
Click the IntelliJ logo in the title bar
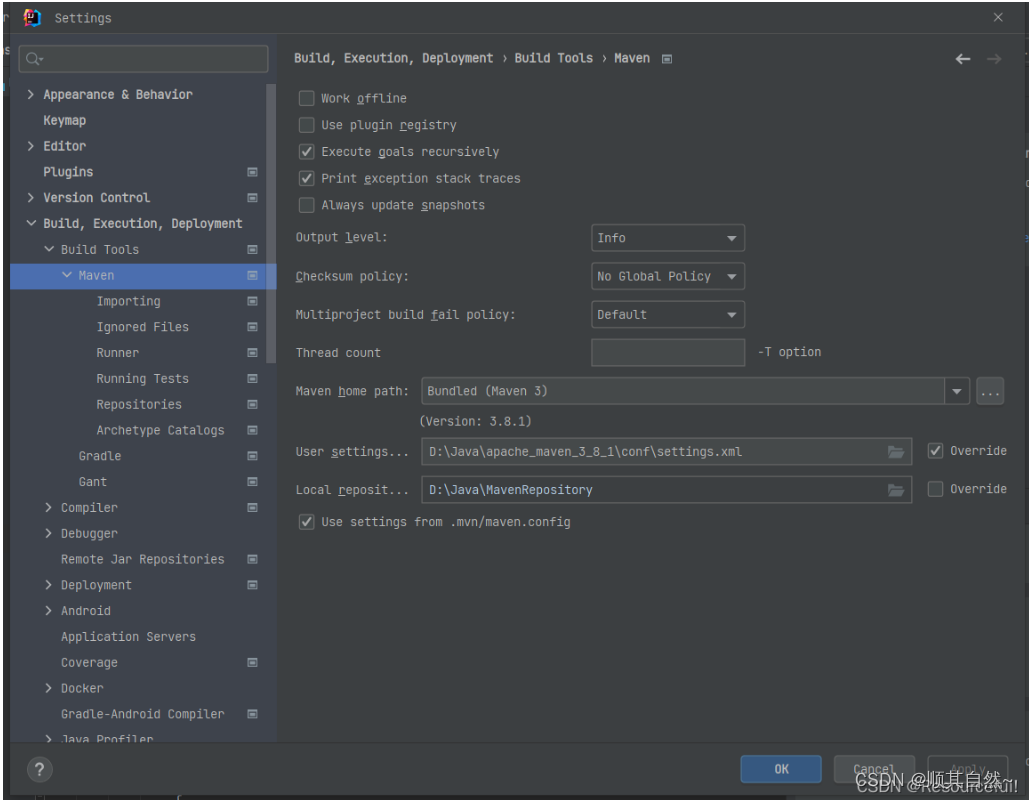(x=32, y=18)
